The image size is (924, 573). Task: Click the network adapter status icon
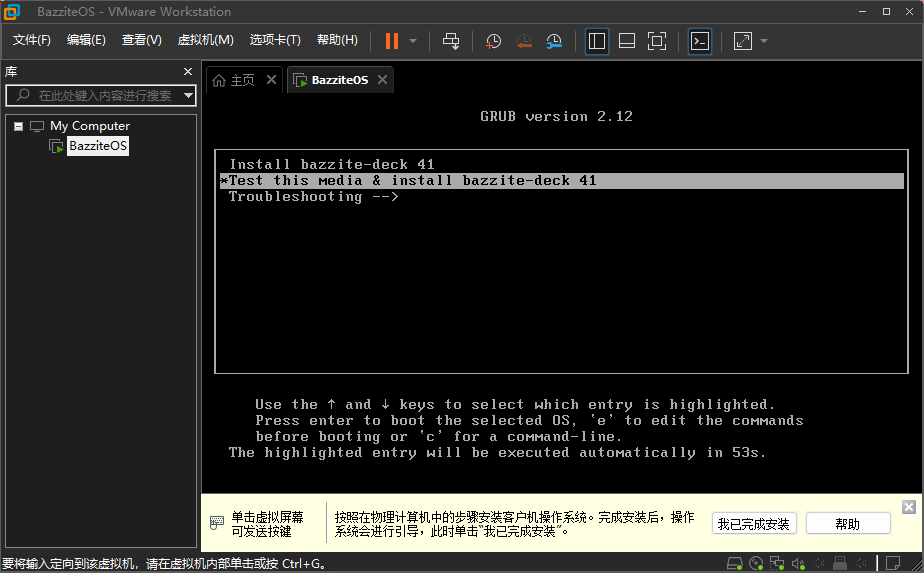[777, 564]
